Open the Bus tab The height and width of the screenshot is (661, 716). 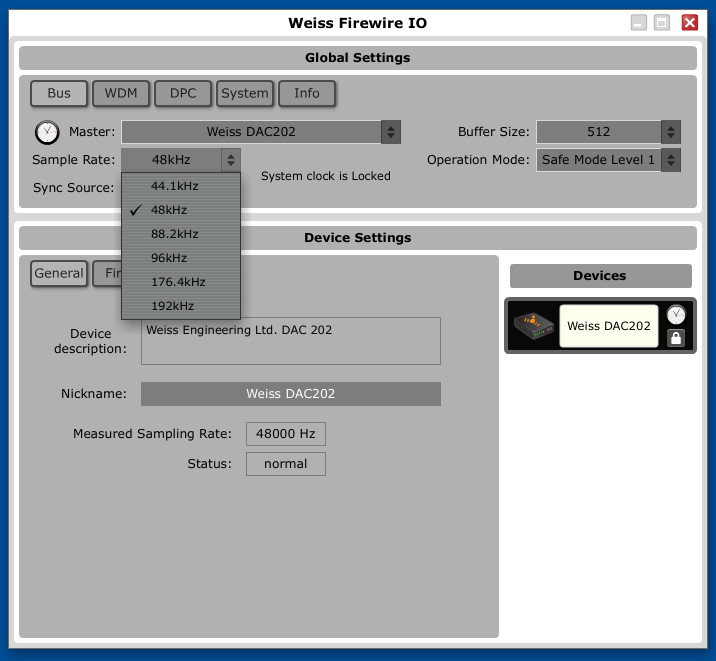click(59, 93)
